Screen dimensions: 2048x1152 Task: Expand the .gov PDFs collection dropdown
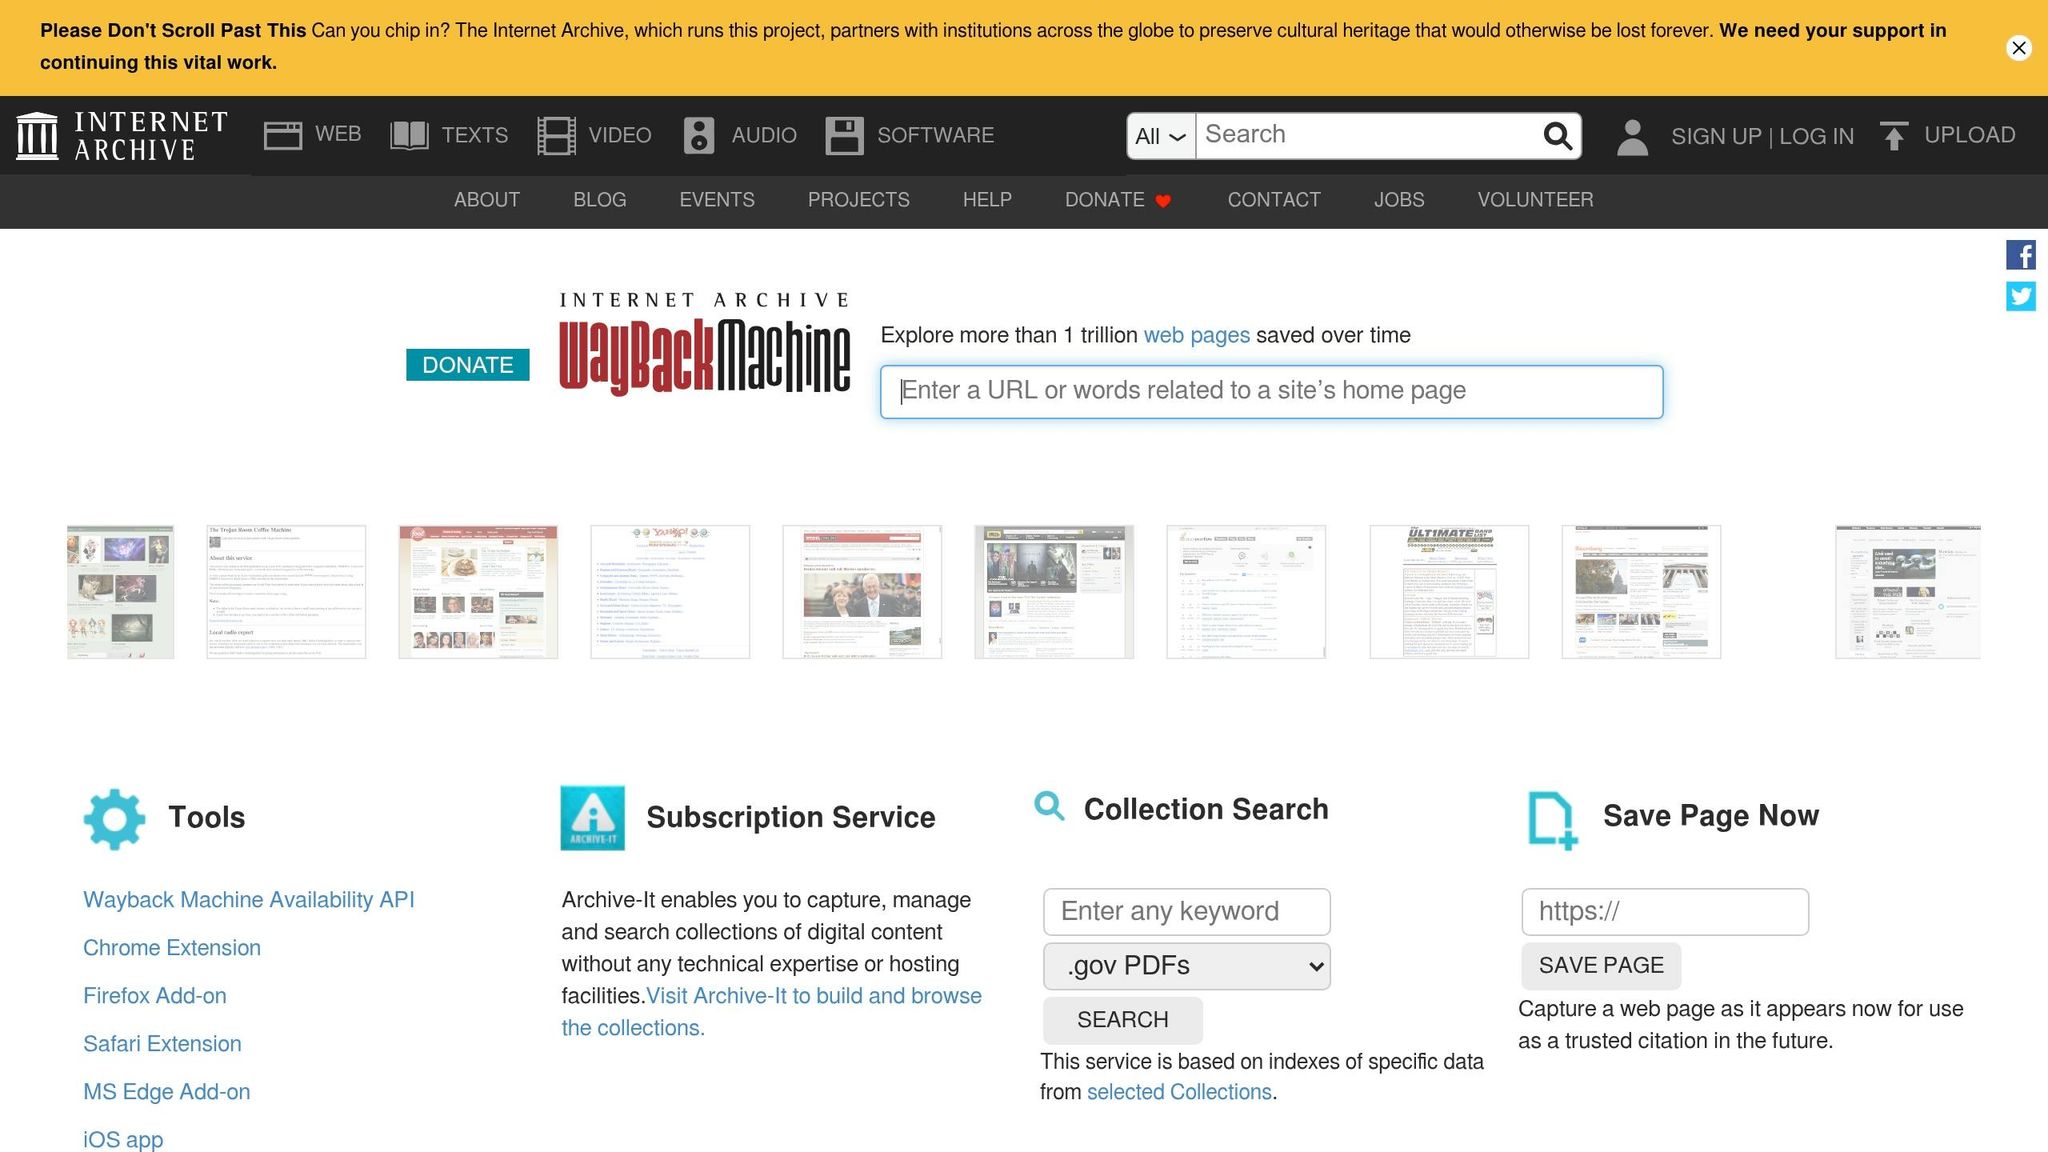pyautogui.click(x=1187, y=966)
